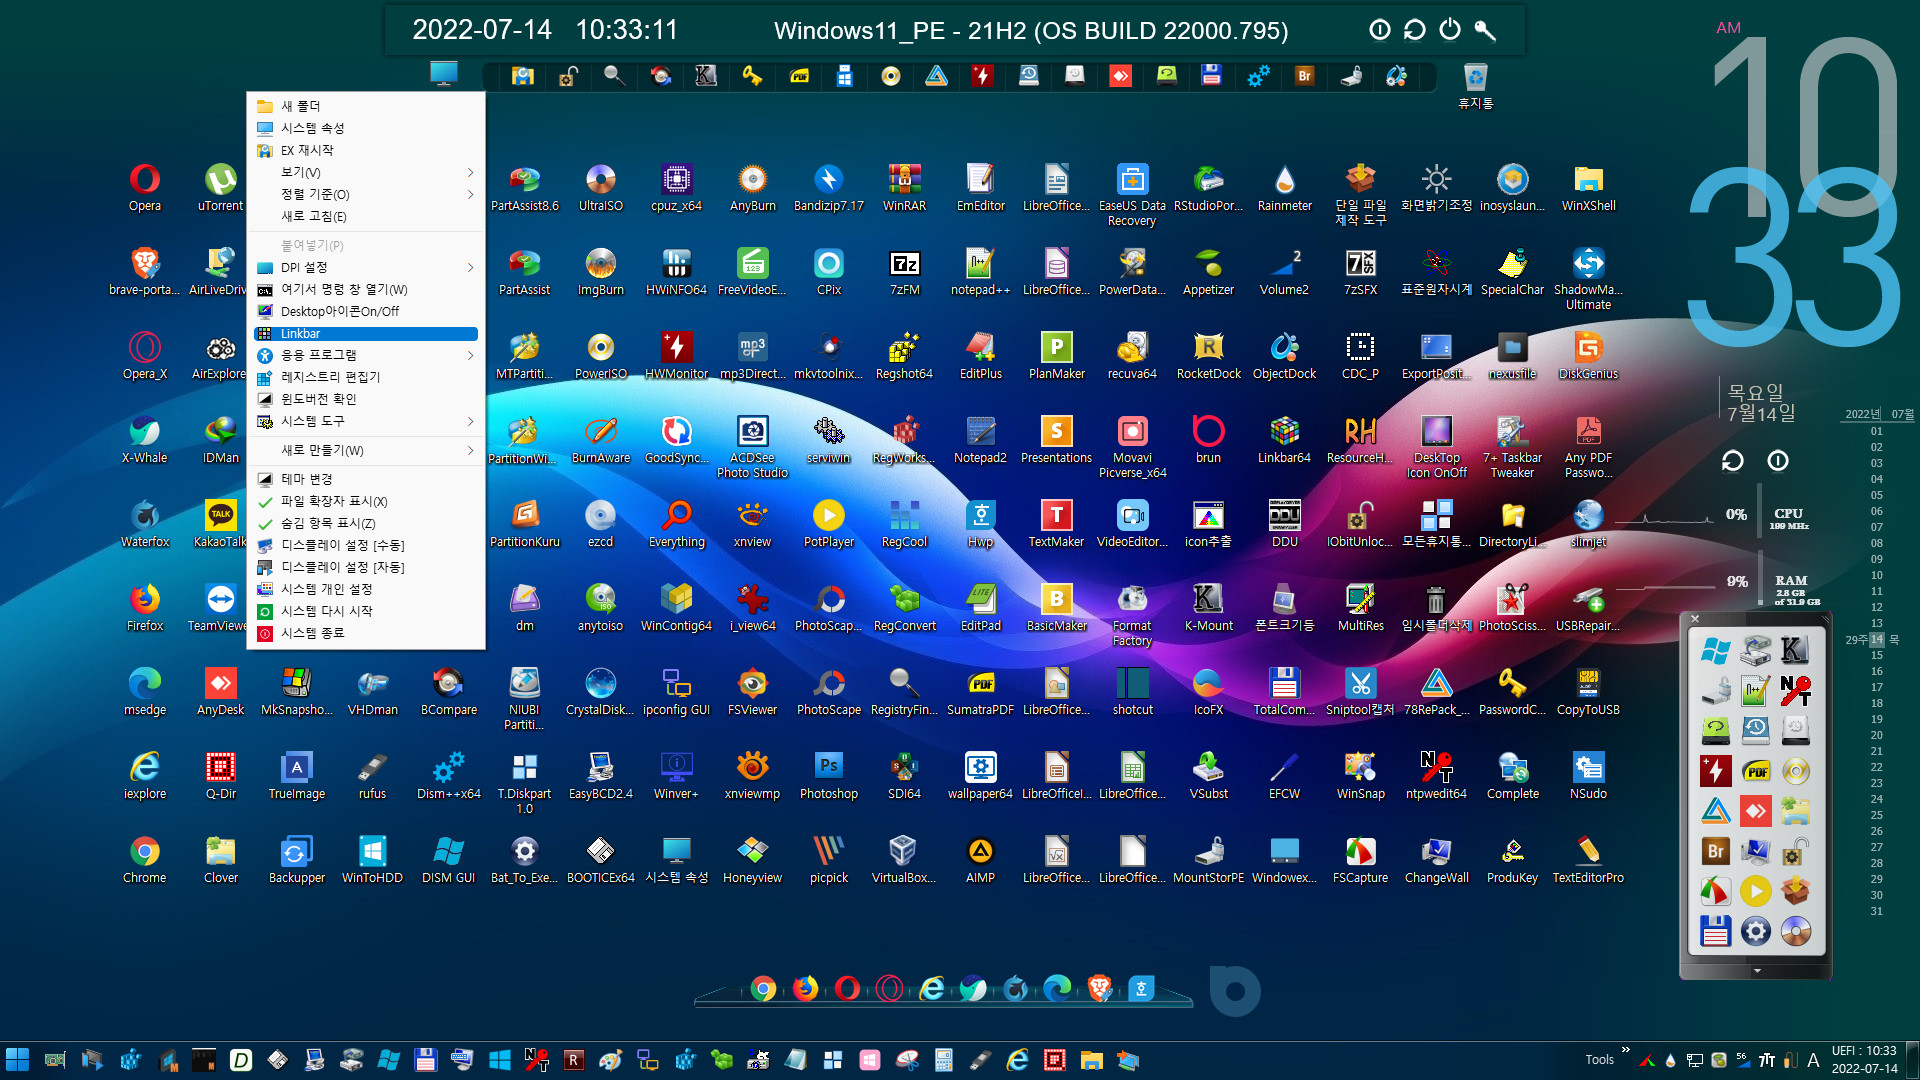Click the taskbar clock showing 10:33
The image size is (1920, 1080).
[x=1863, y=1060]
